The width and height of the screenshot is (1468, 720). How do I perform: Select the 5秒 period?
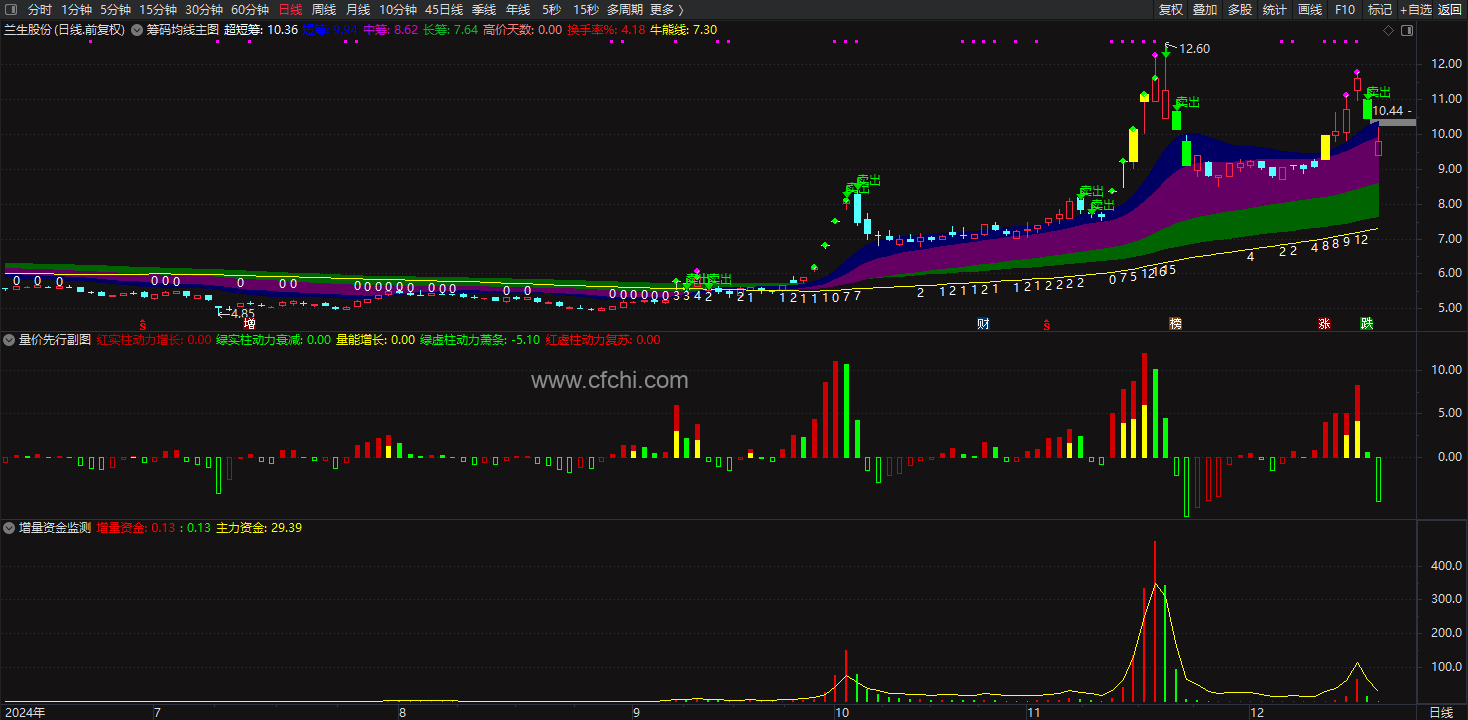(551, 9)
